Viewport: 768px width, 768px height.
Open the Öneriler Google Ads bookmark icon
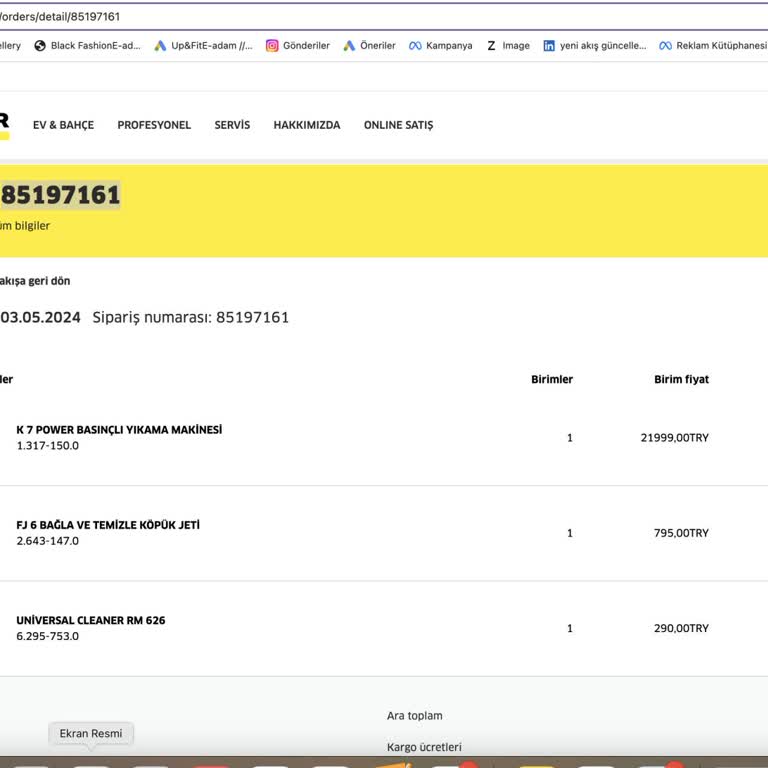349,46
